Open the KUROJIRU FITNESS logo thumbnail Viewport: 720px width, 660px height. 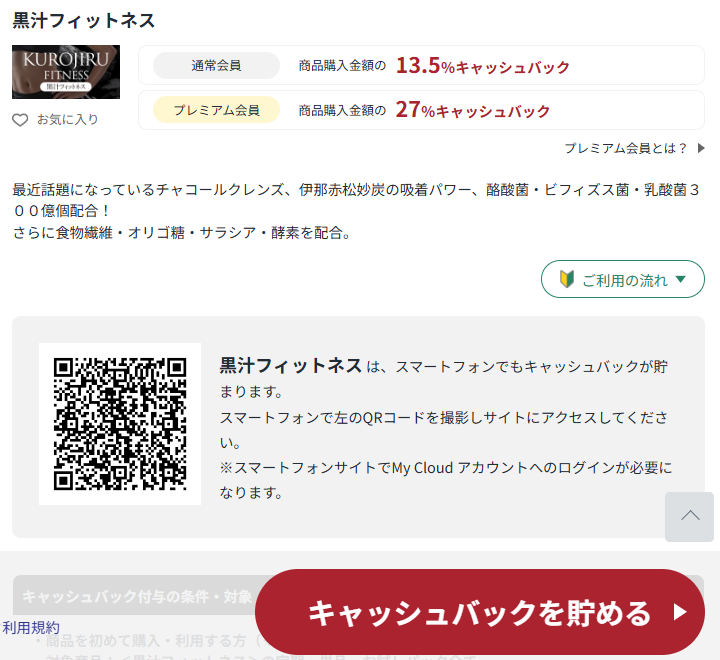click(x=66, y=72)
